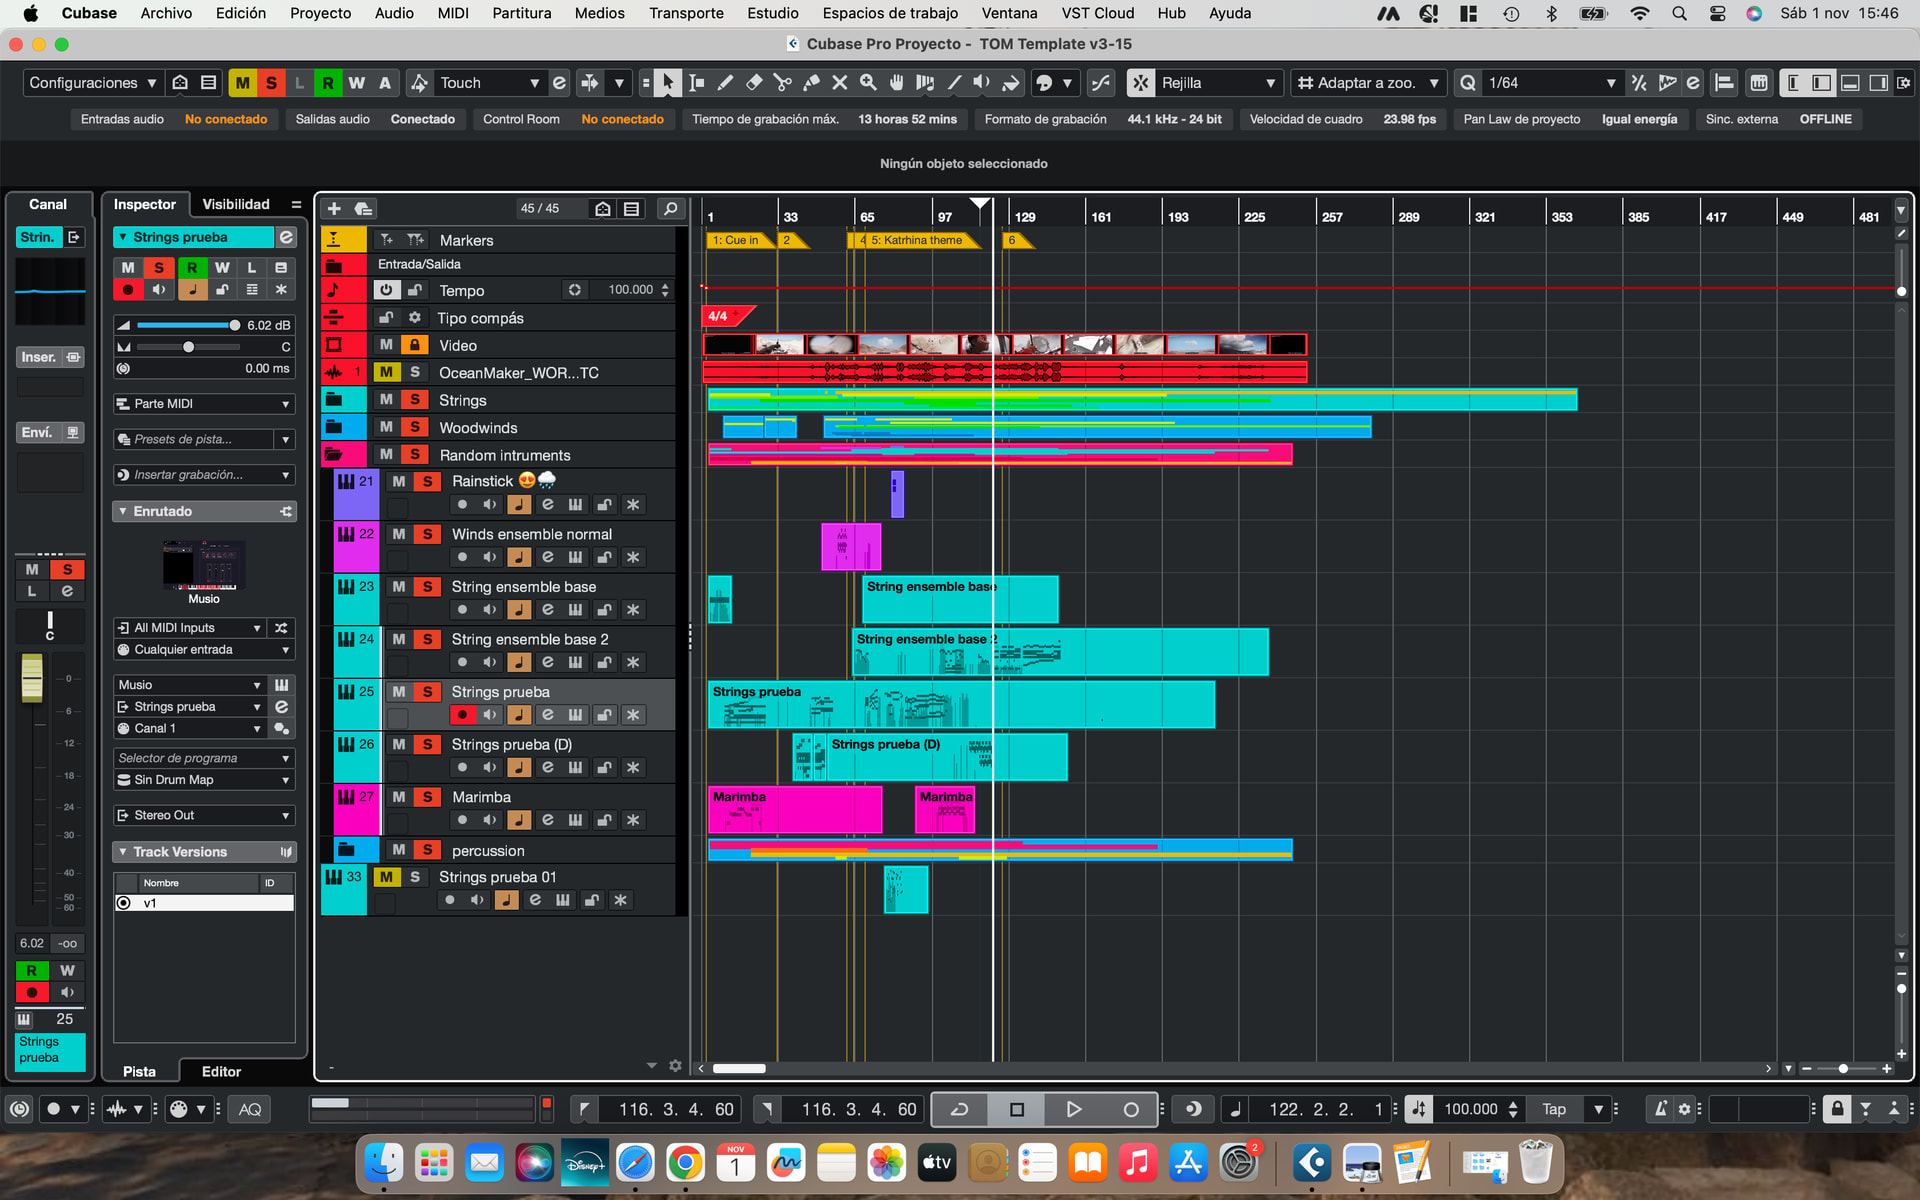Solo the Rainstick track
1920x1200 pixels.
pos(428,481)
